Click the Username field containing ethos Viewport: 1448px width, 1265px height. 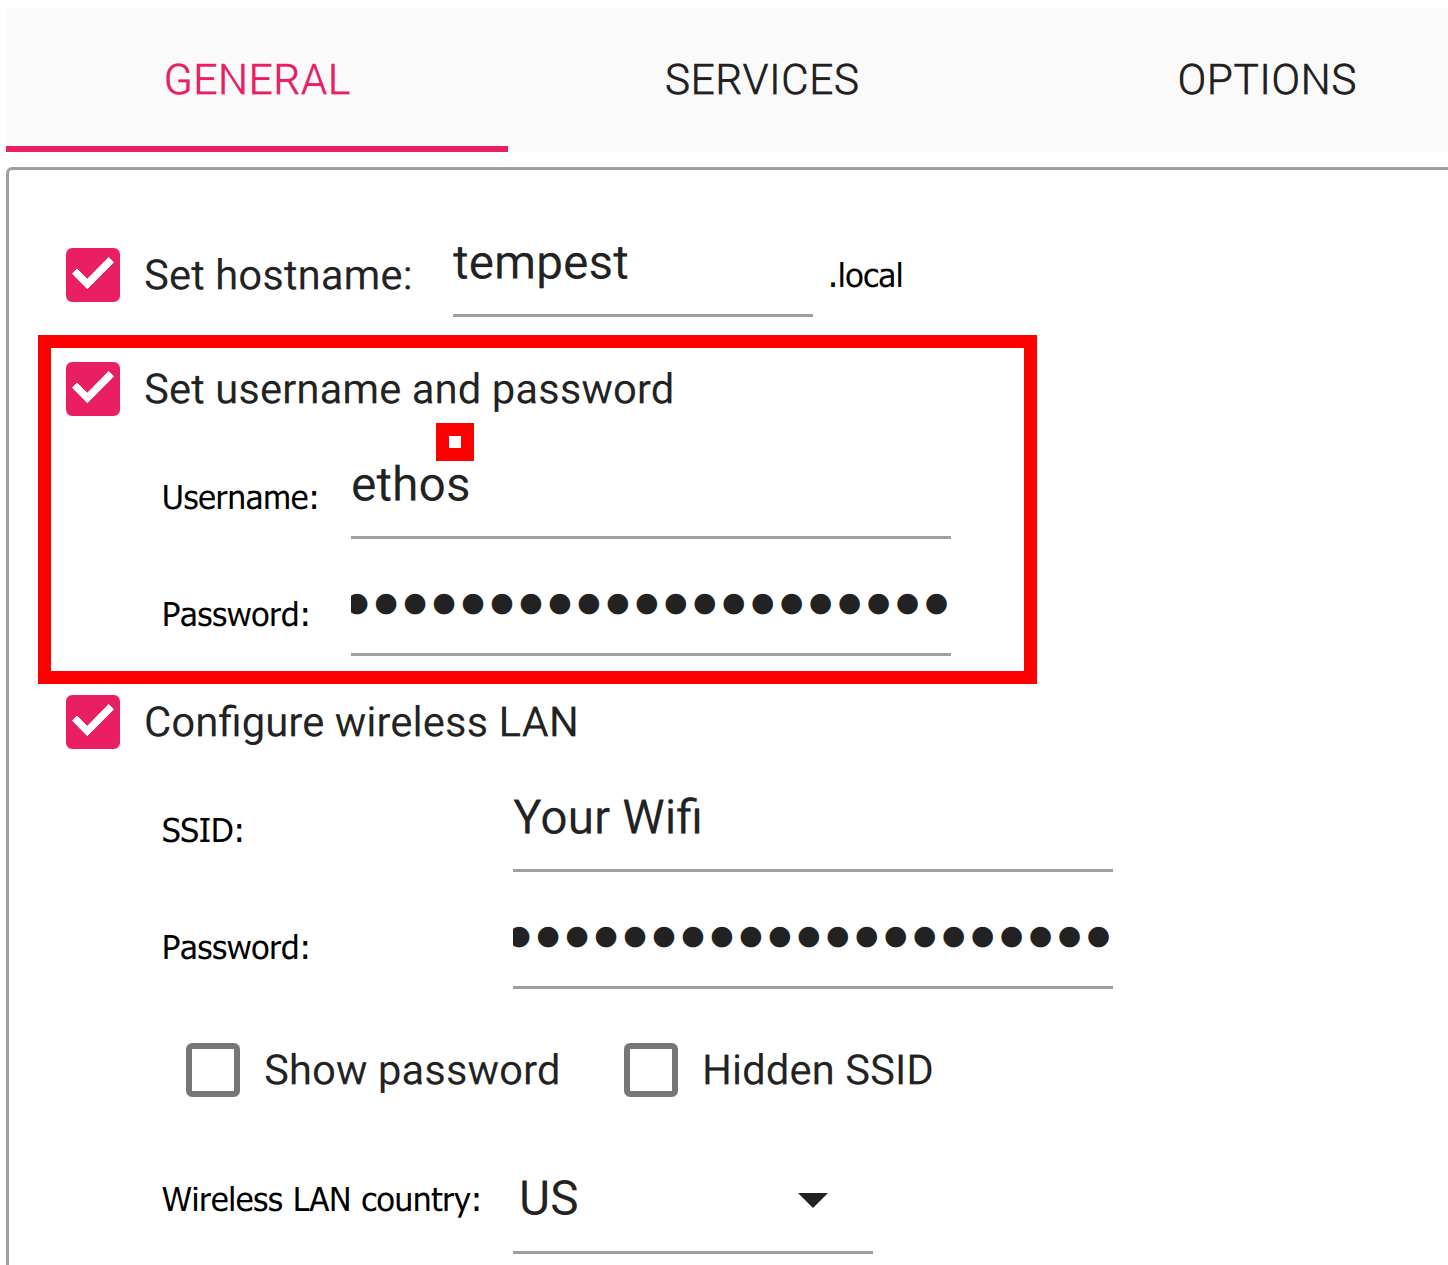[x=650, y=488]
